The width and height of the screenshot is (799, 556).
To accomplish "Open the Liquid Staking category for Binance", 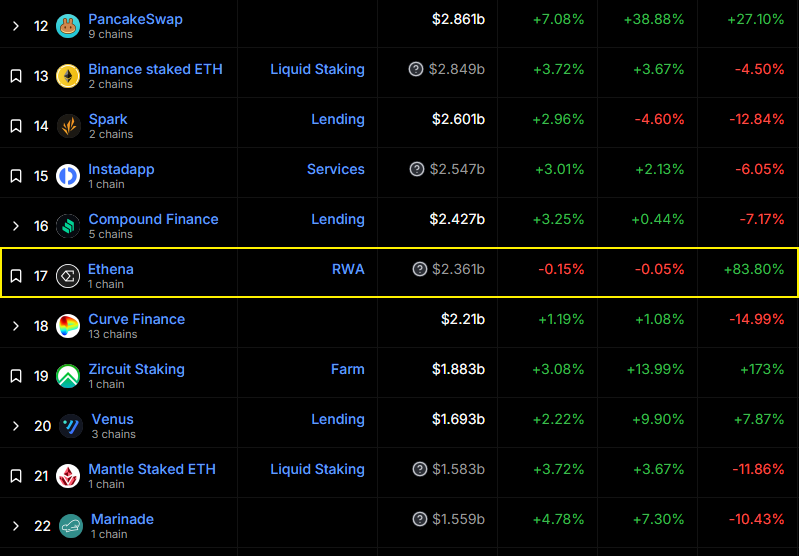I will click(317, 69).
